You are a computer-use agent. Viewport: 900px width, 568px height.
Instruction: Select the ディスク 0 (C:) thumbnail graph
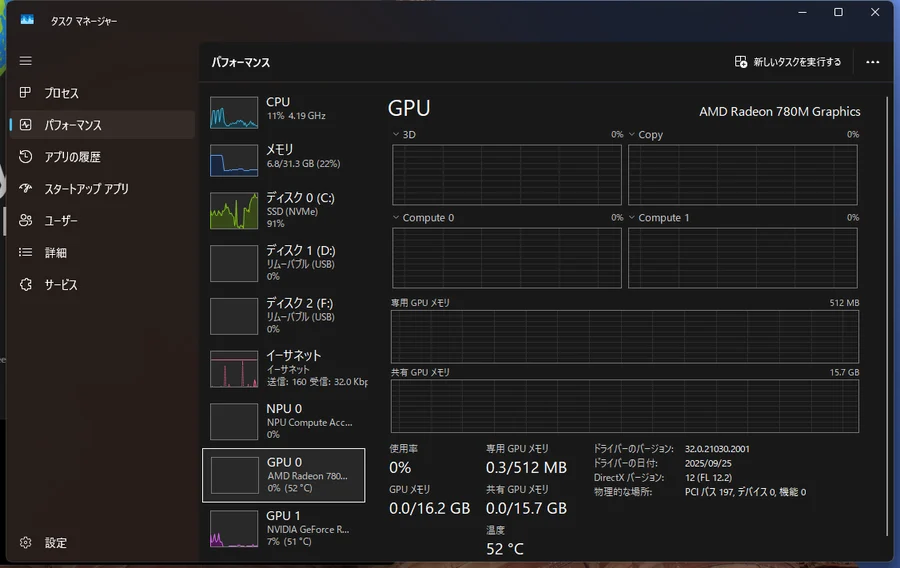234,211
